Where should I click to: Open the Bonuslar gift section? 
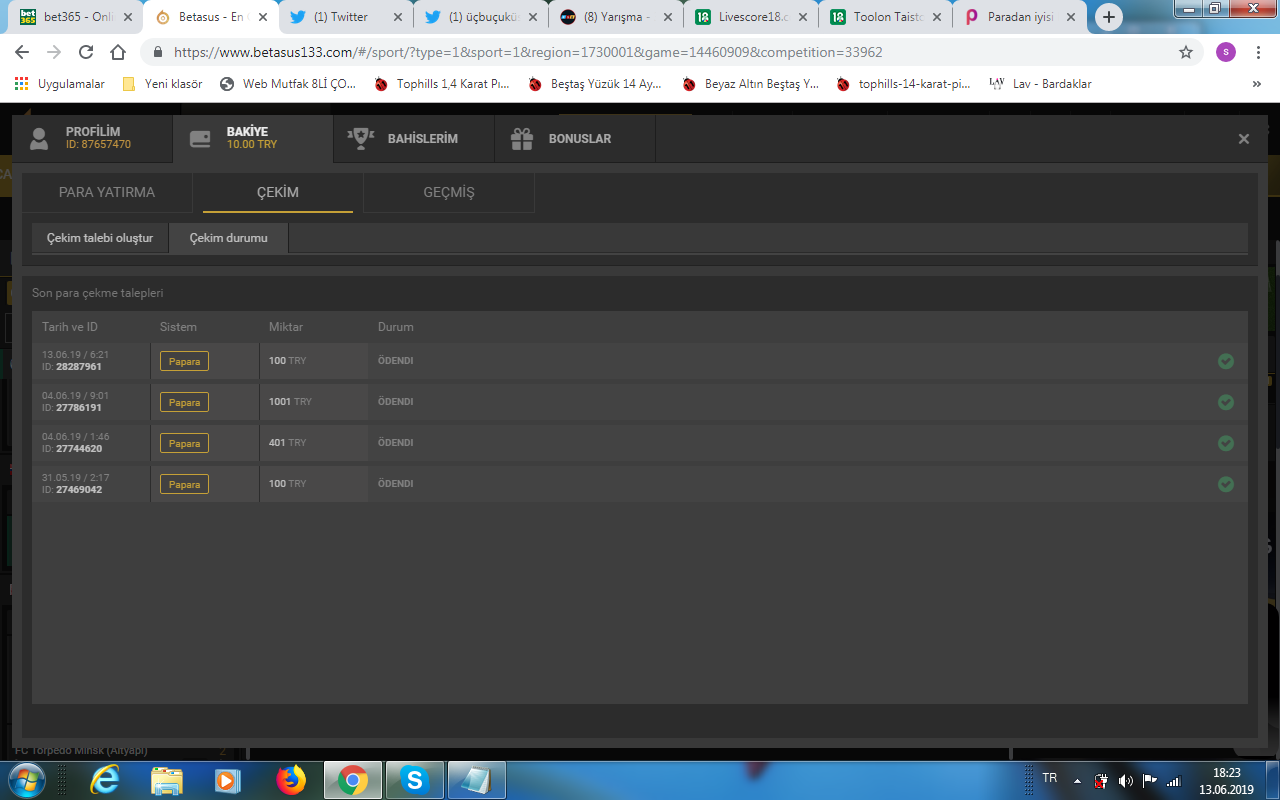(574, 139)
